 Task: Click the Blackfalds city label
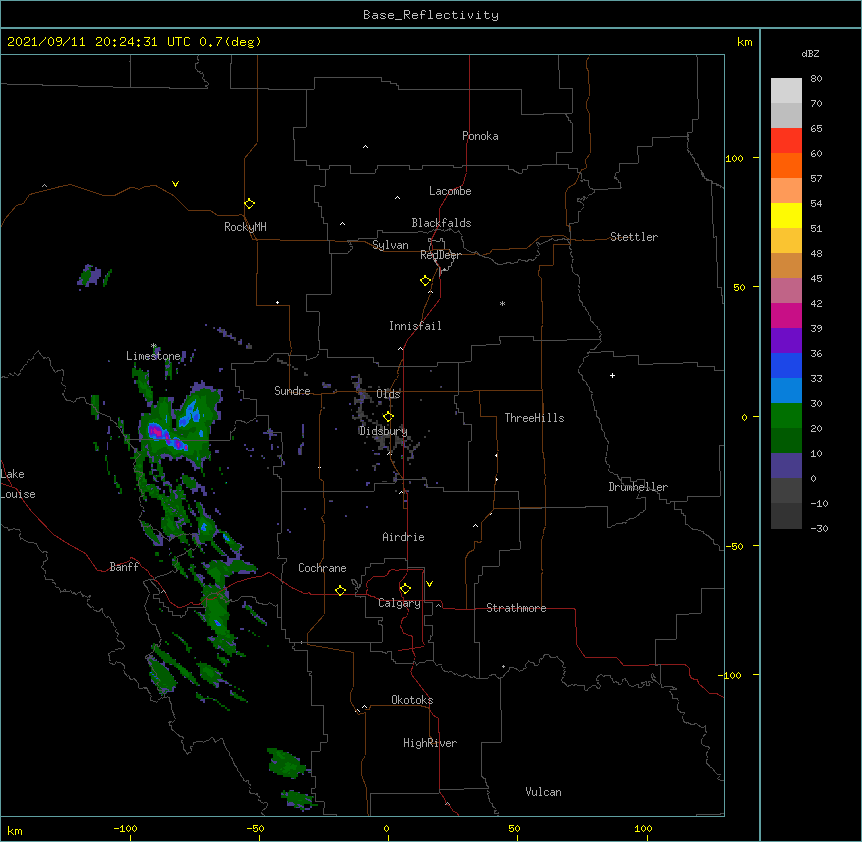[441, 223]
